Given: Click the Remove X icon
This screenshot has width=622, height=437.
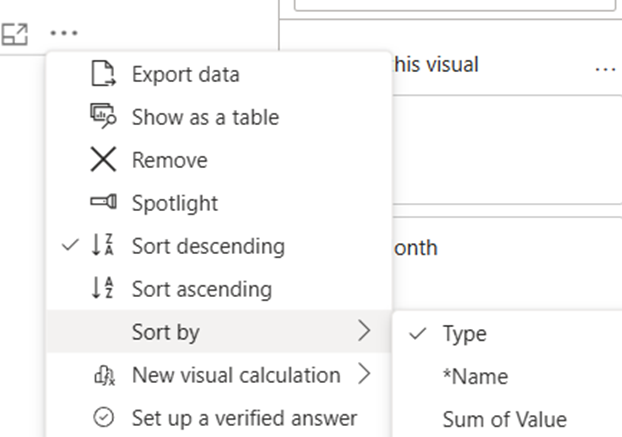Looking at the screenshot, I should [103, 160].
